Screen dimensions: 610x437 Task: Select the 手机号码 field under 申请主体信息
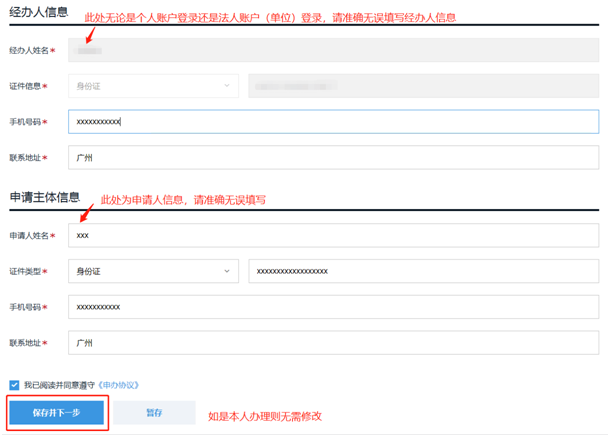tap(333, 307)
